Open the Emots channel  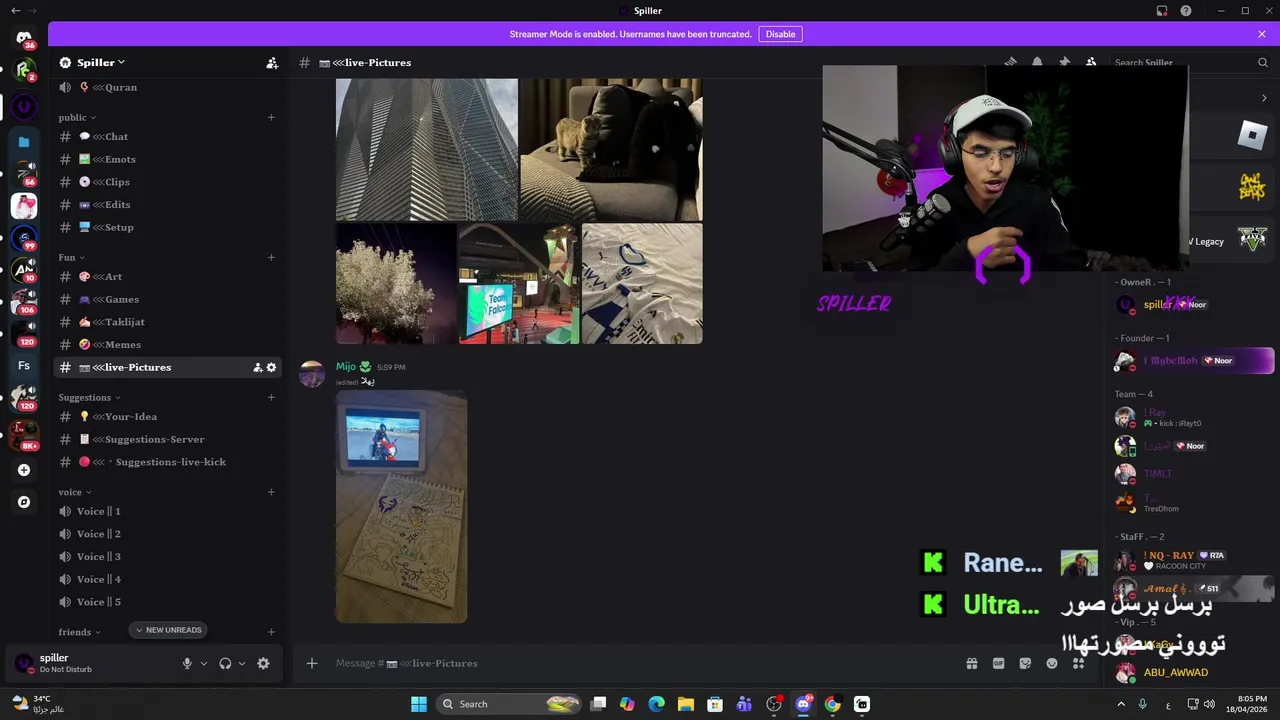point(167,159)
